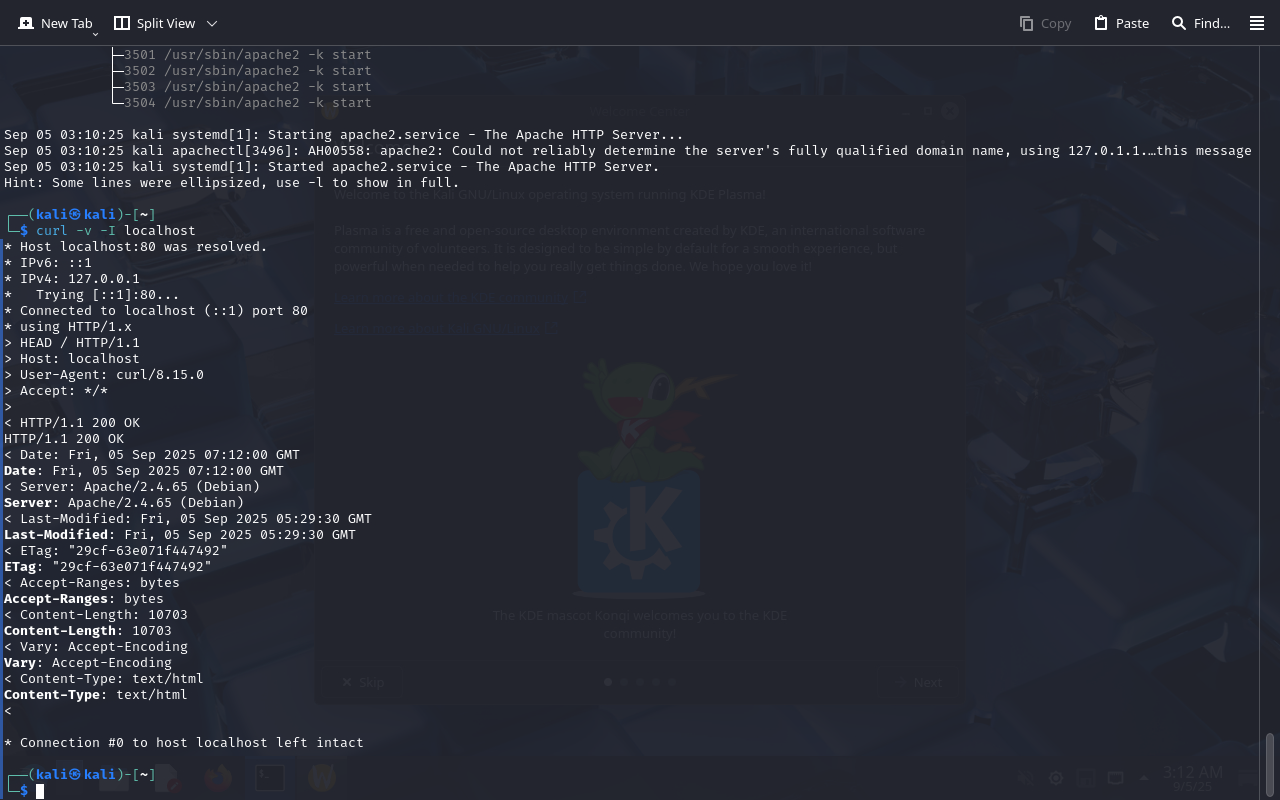The width and height of the screenshot is (1280, 800).
Task: Click the 'Connection #0 ... left intact' line
Action: click(x=184, y=743)
